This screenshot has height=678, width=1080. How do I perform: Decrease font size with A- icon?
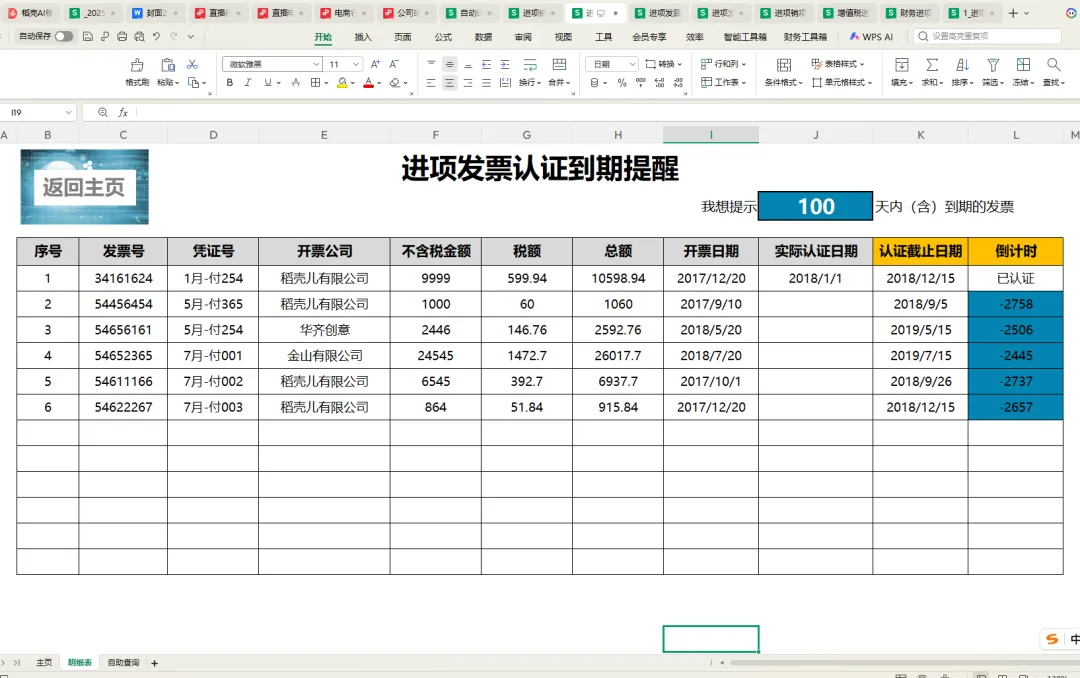tap(394, 64)
